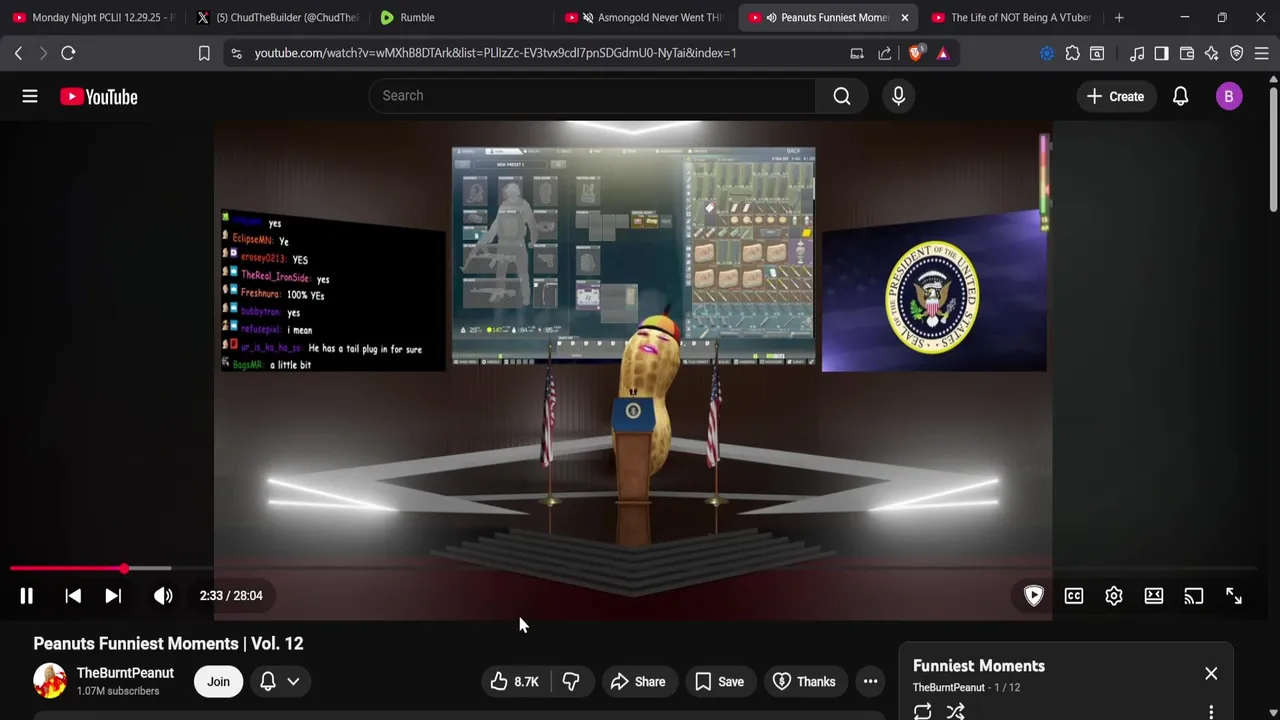Start voice search with the microphone
This screenshot has height=720, width=1280.
click(x=898, y=96)
